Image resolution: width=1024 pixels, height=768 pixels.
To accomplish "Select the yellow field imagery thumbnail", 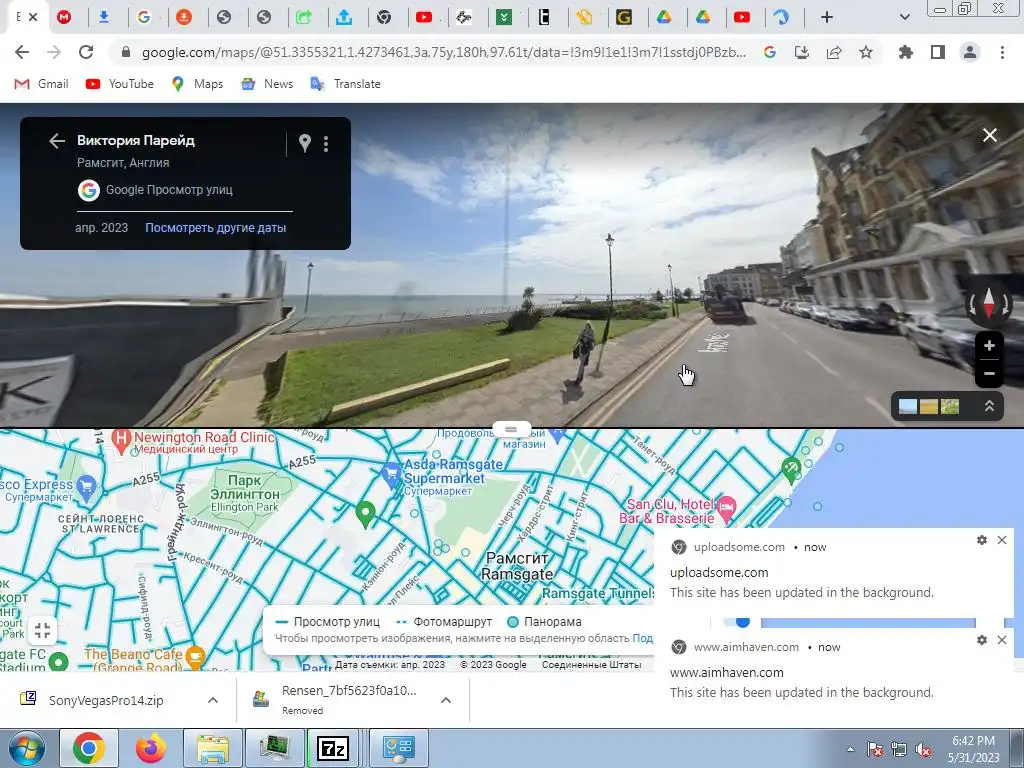I will pos(929,406).
